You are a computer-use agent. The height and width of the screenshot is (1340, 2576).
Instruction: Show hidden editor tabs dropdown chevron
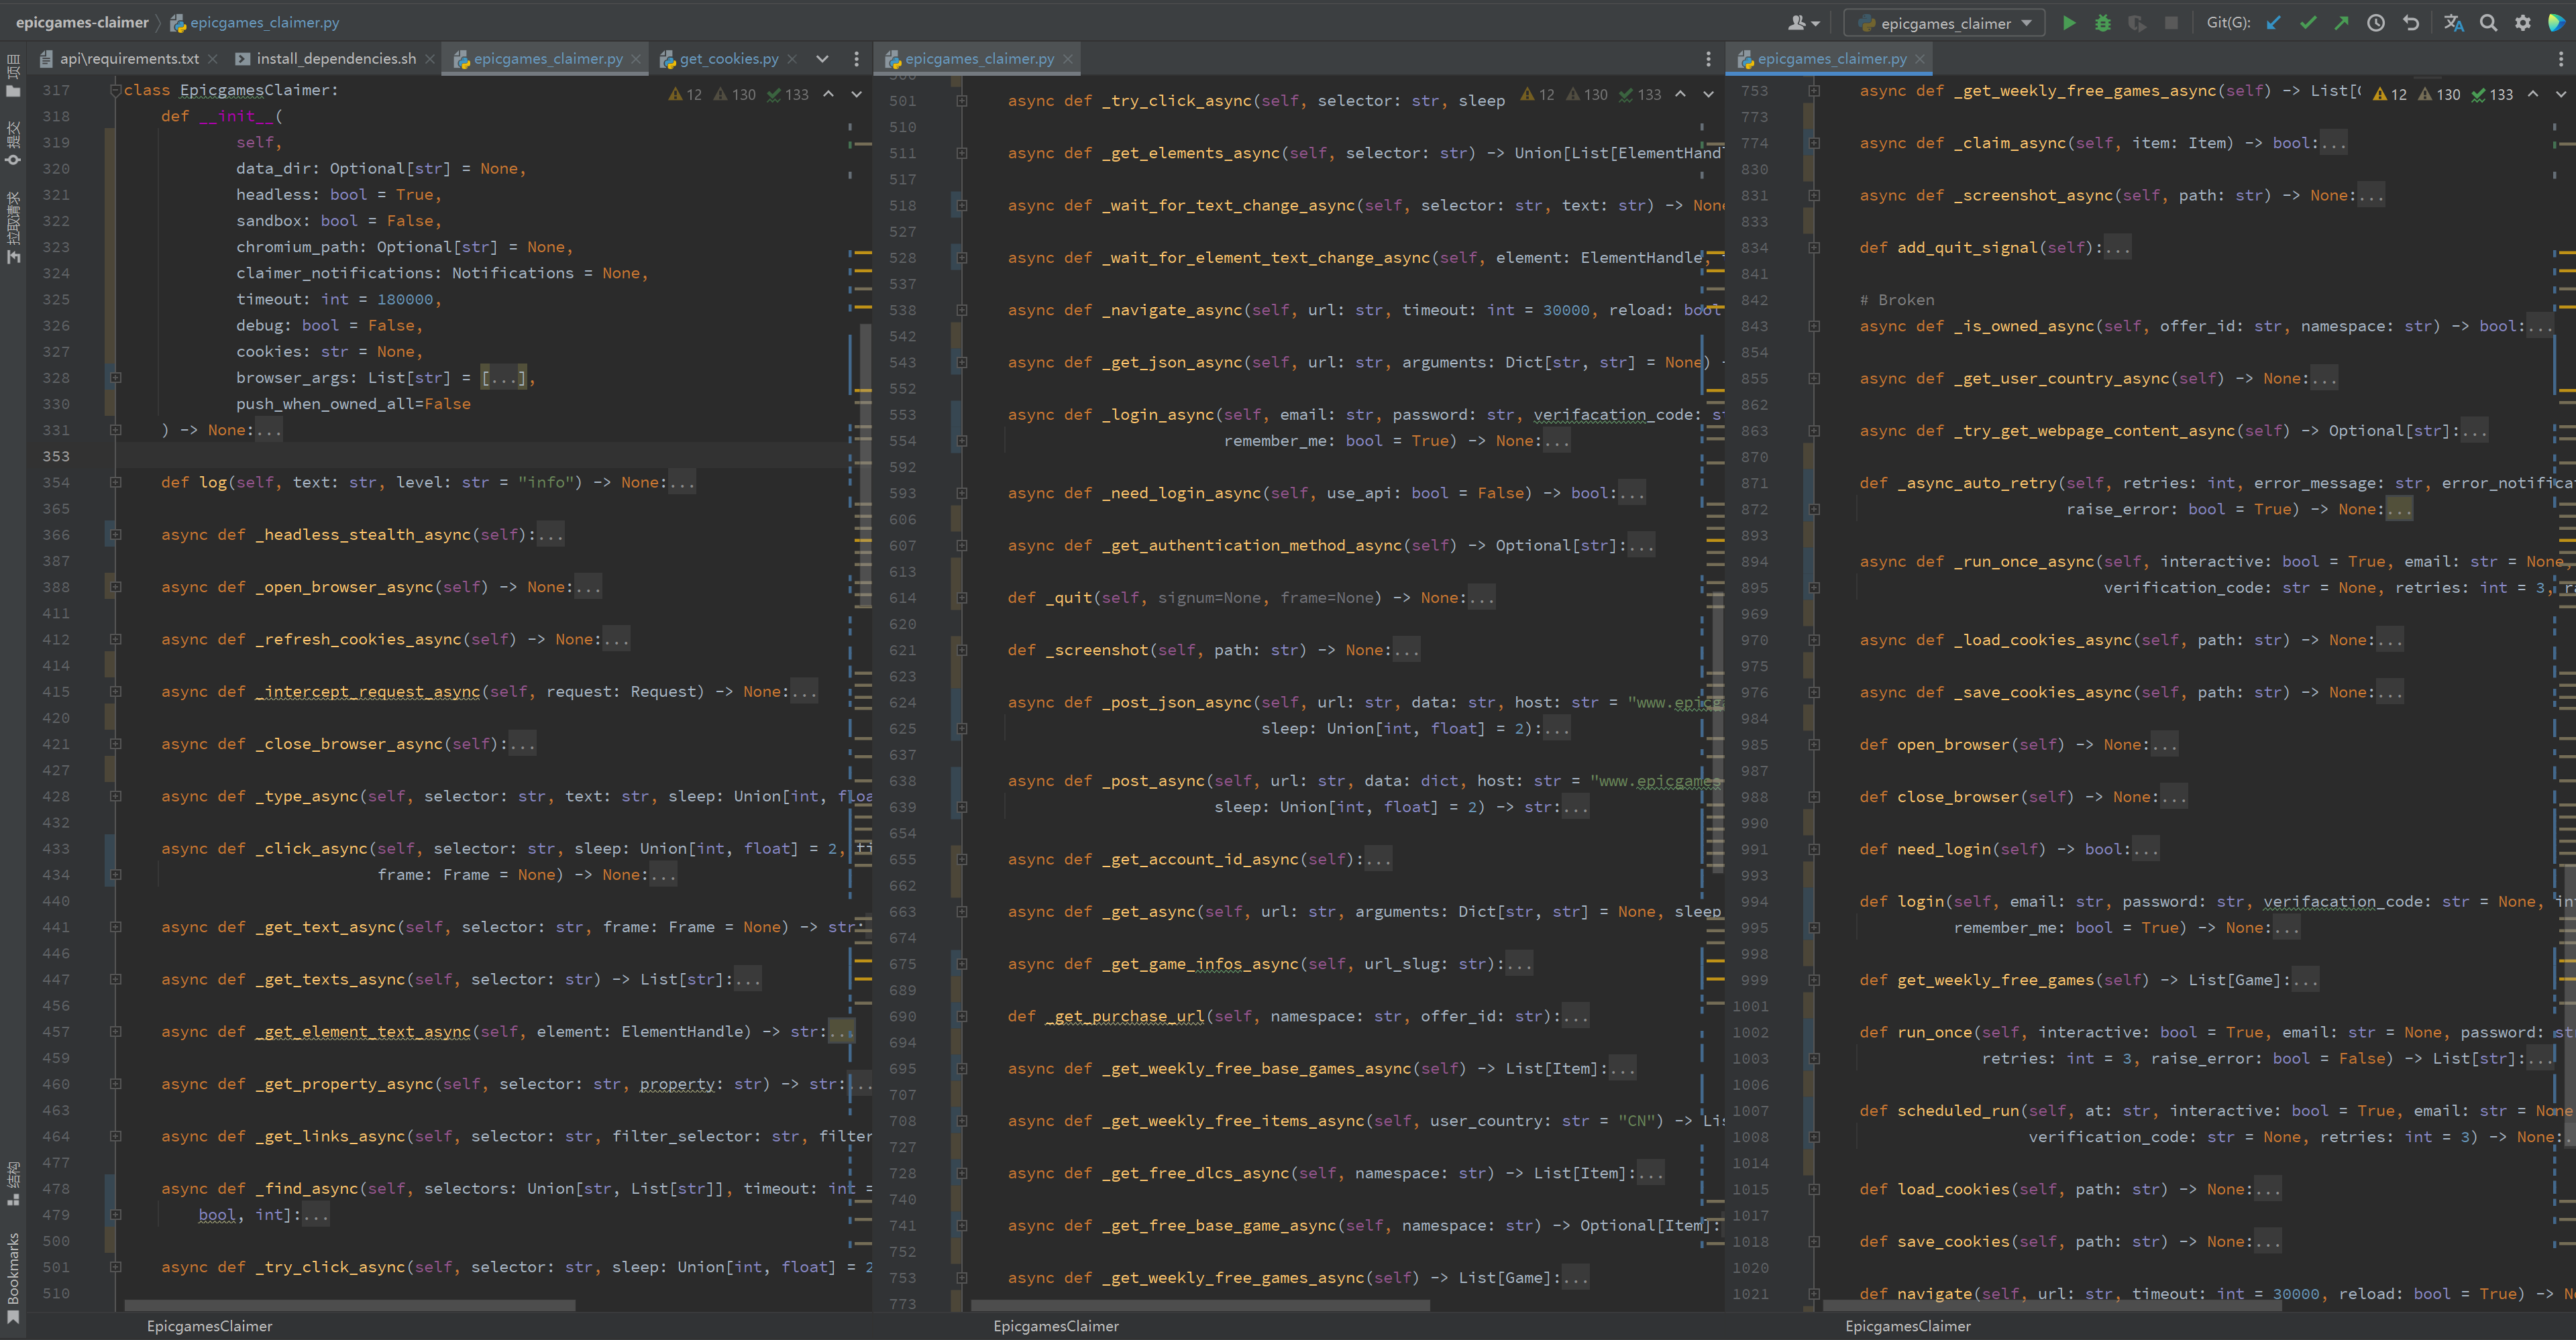[822, 59]
